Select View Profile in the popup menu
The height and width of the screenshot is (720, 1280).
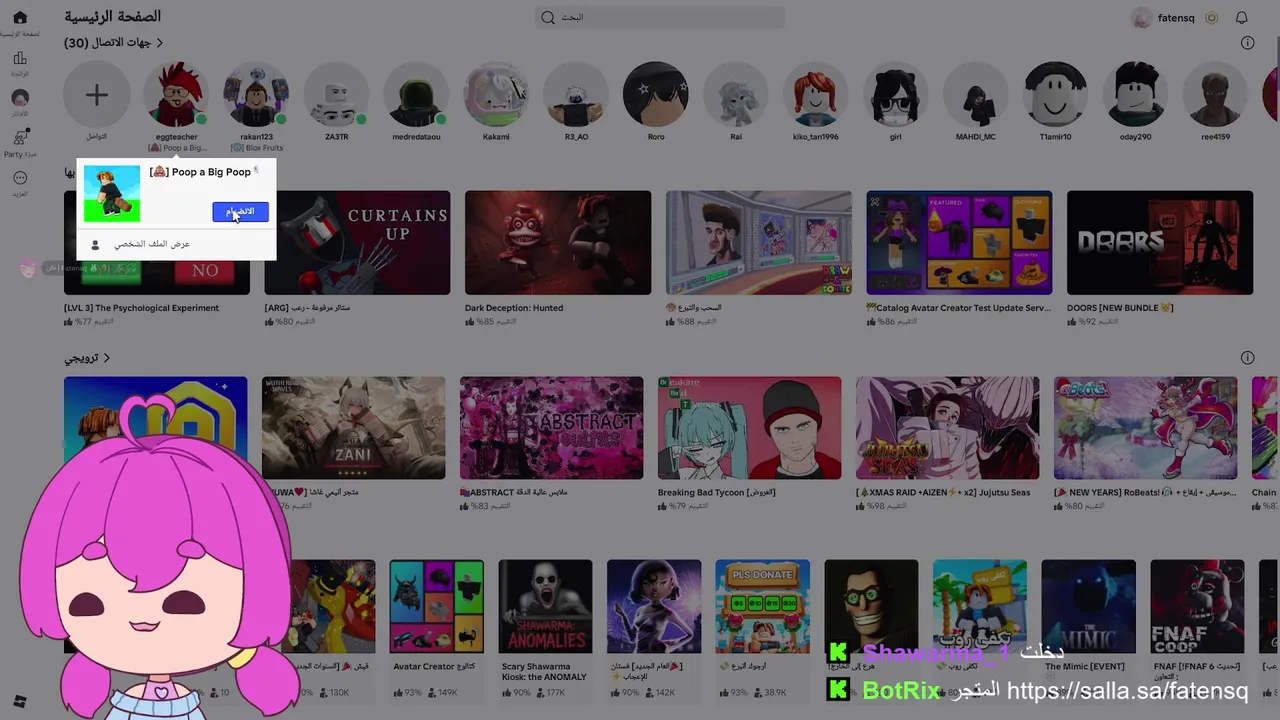coord(150,244)
